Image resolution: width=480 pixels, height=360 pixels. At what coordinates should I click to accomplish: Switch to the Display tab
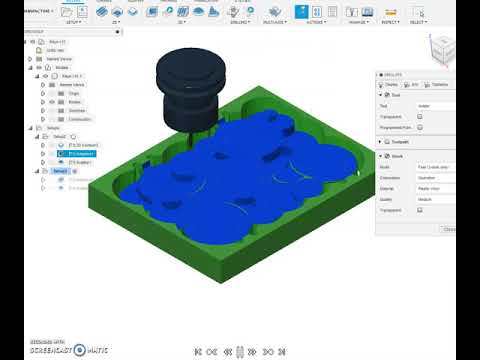[389, 85]
